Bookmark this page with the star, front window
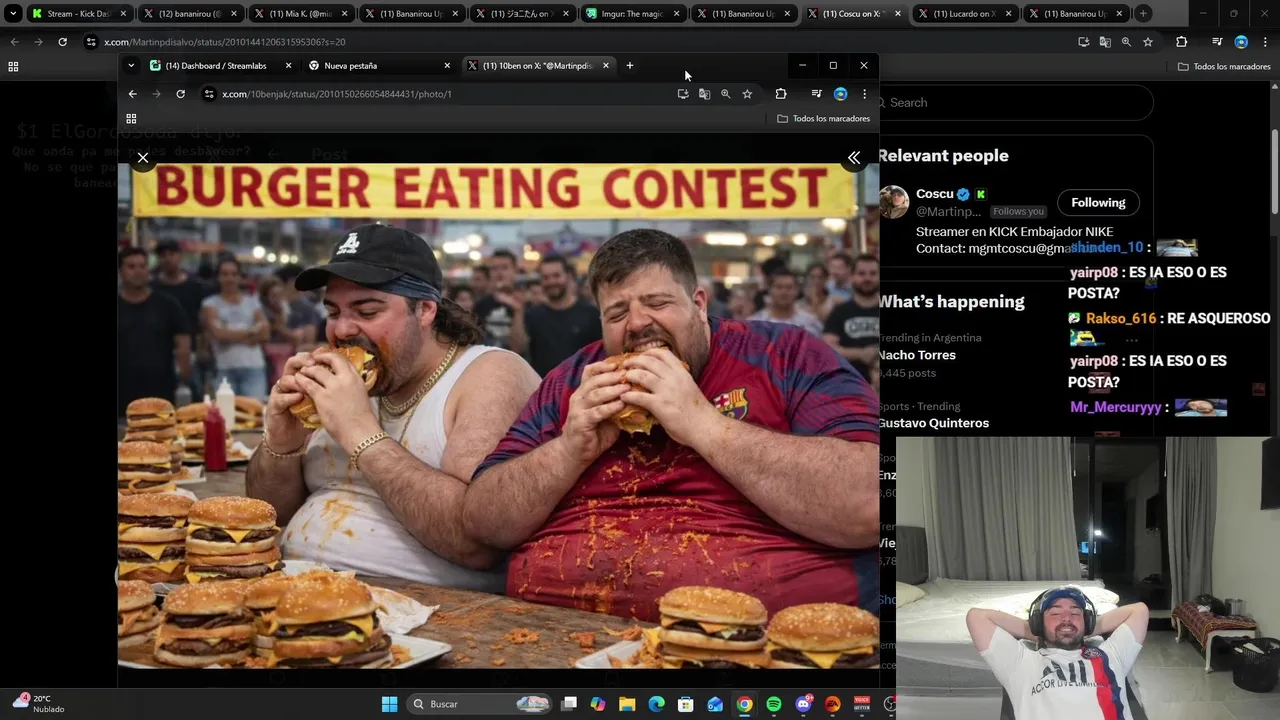Viewport: 1280px width, 720px height. [x=747, y=94]
